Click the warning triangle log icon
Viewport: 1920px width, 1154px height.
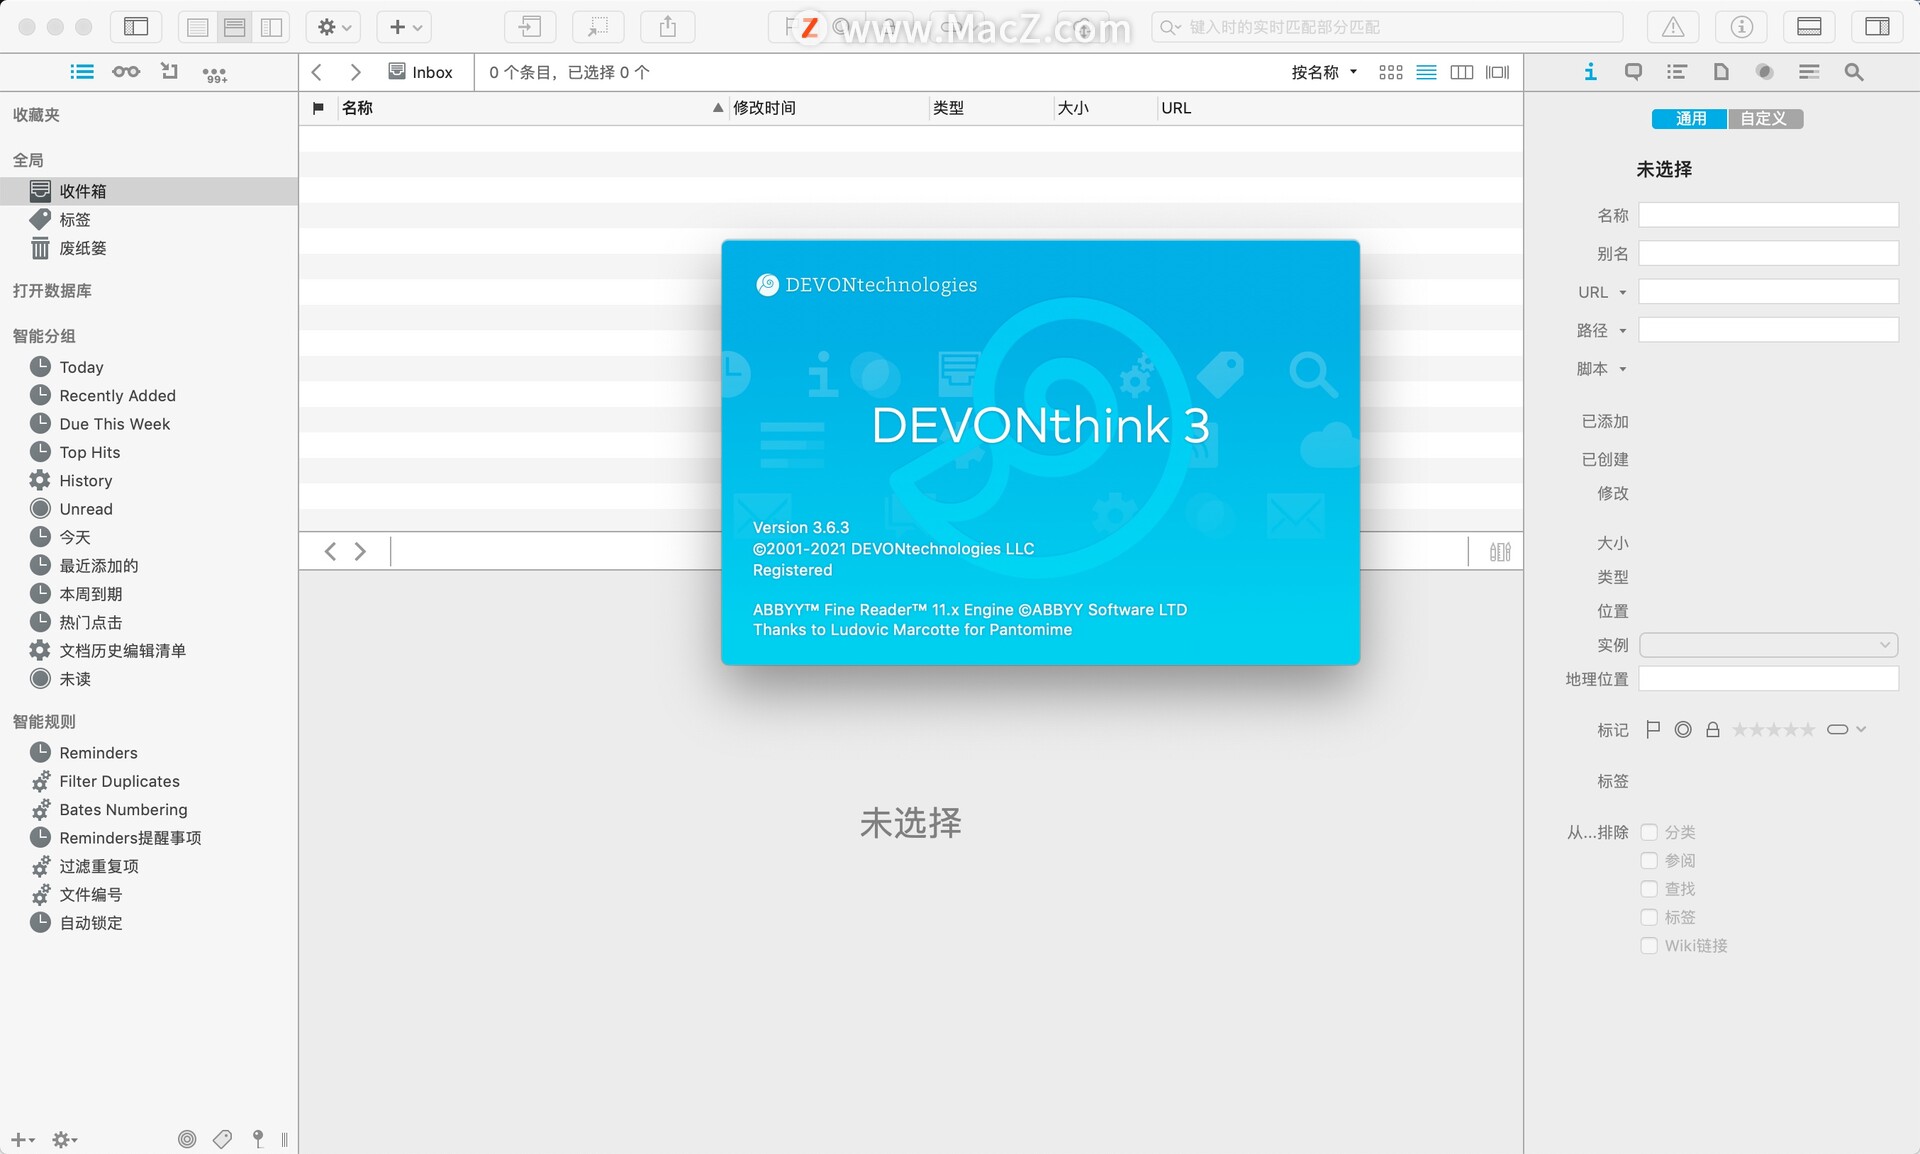click(x=1673, y=27)
